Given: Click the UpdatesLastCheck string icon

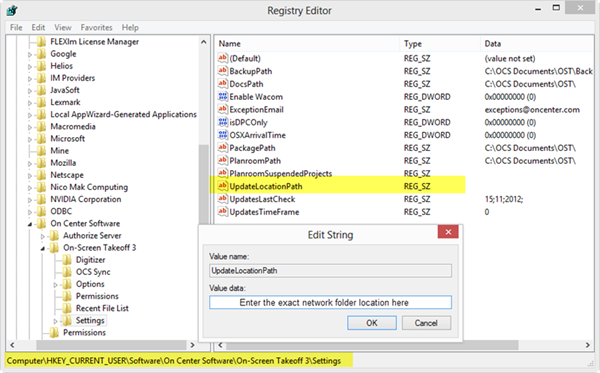Looking at the screenshot, I should click(222, 199).
